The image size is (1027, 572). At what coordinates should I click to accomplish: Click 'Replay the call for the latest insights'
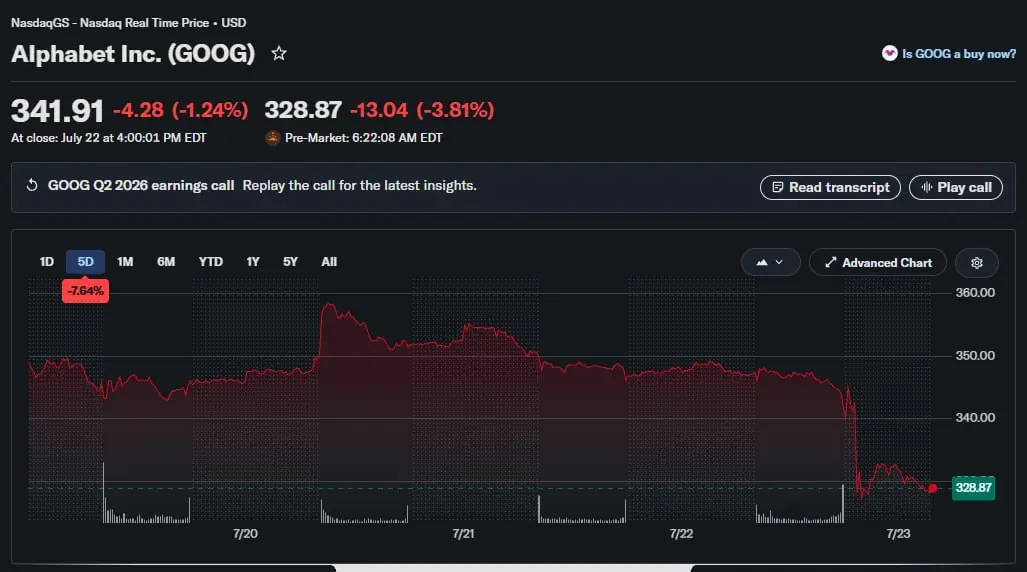(x=360, y=185)
